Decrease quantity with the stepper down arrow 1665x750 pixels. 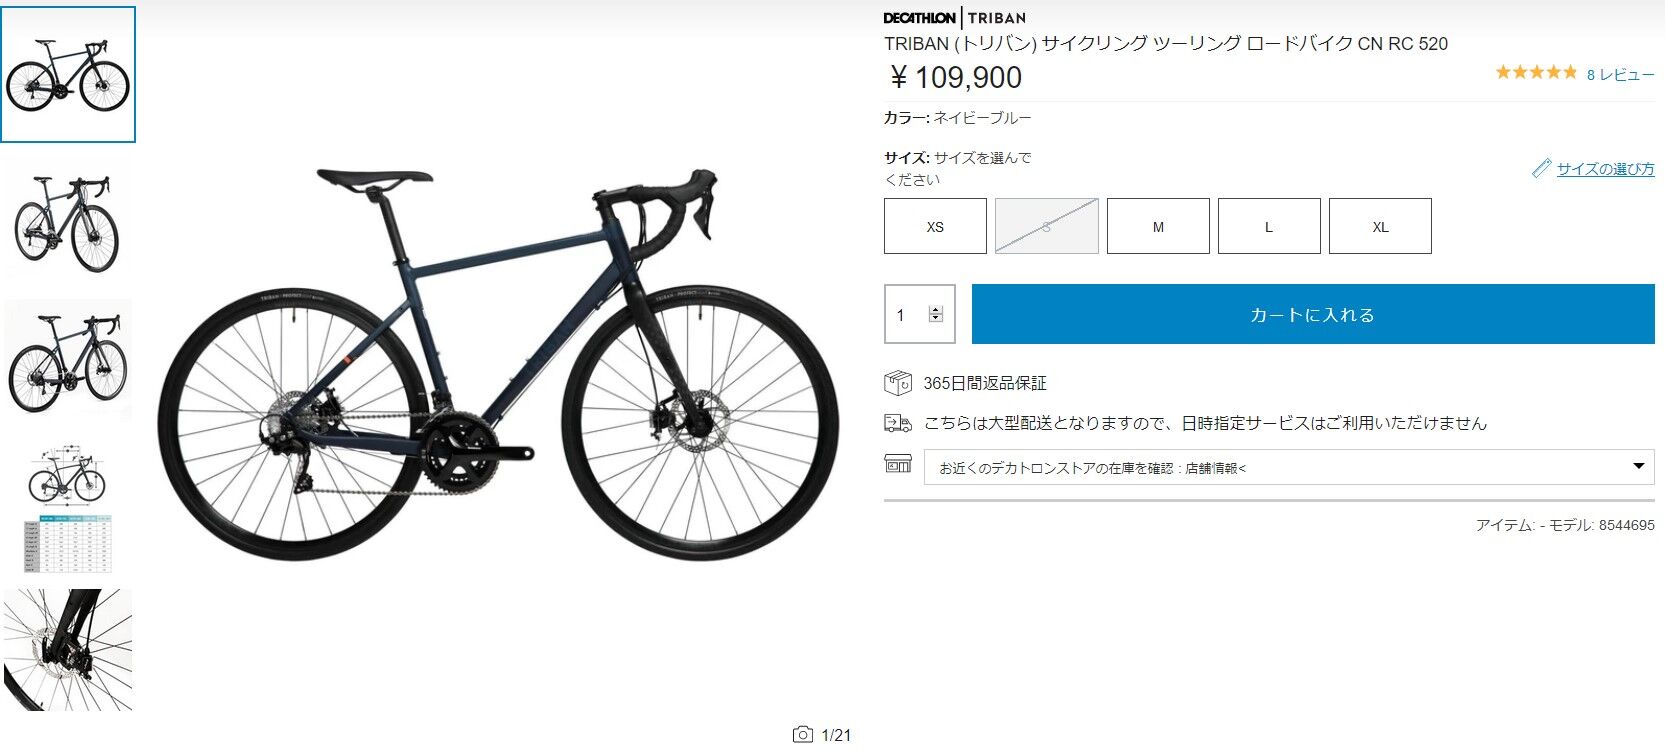coord(936,318)
